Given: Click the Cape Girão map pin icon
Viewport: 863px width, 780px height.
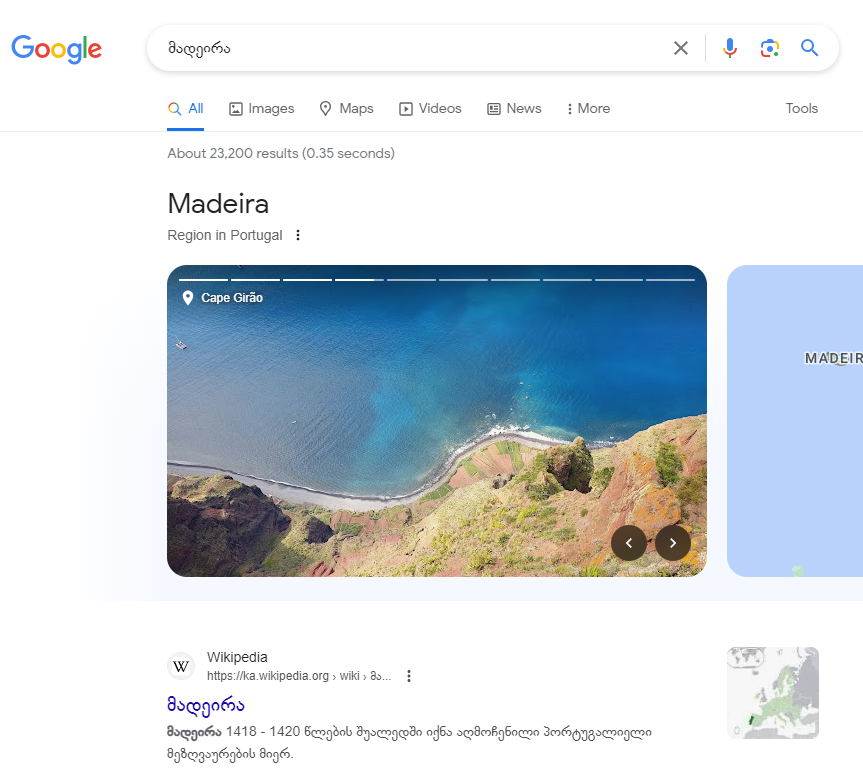Looking at the screenshot, I should click(188, 298).
